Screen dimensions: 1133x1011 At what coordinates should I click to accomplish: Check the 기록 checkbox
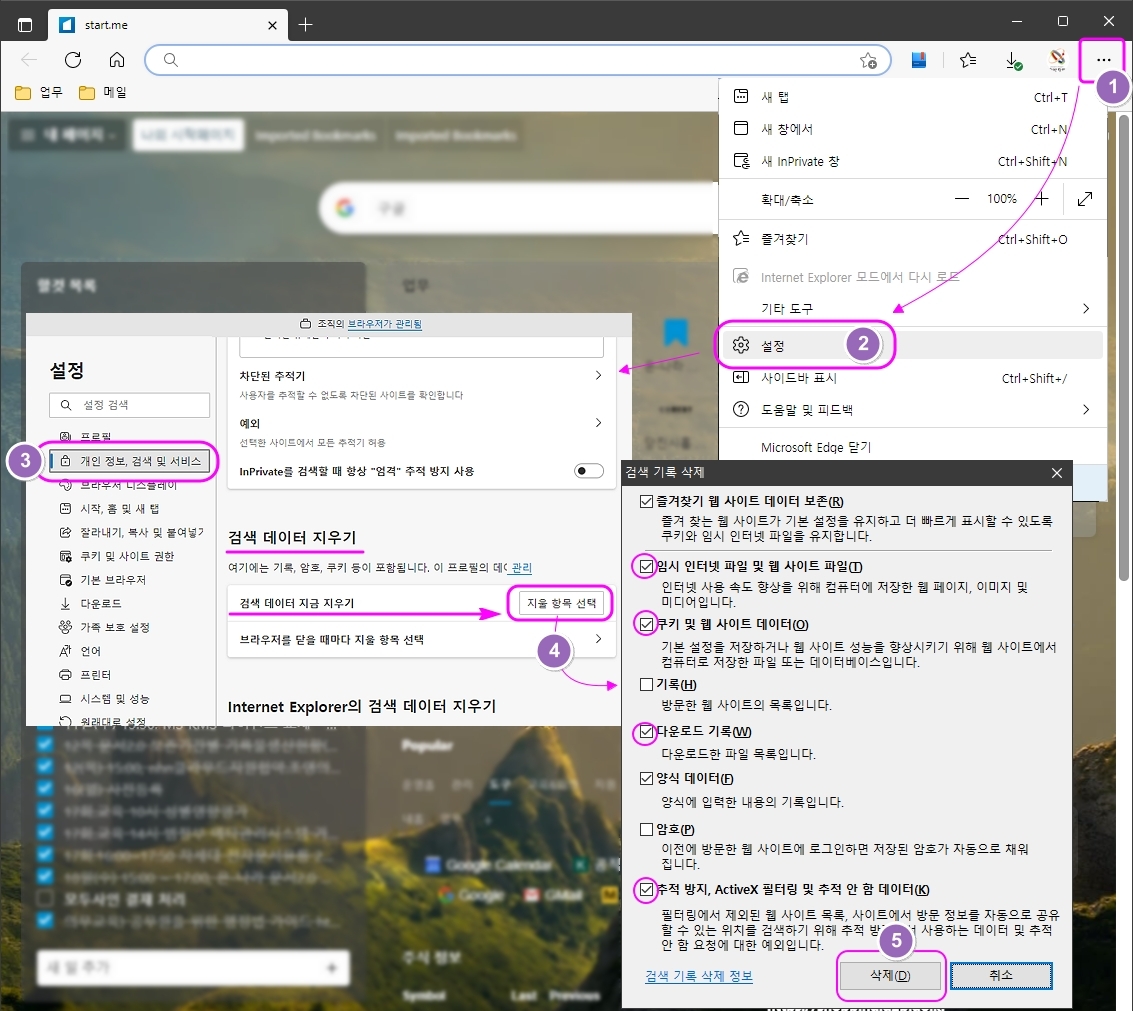point(647,684)
